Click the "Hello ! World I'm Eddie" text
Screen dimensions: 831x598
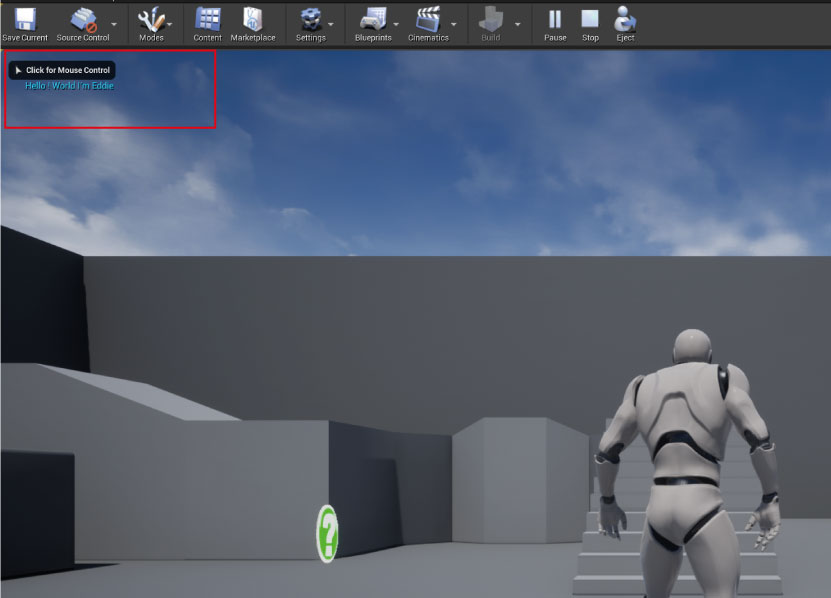(69, 86)
